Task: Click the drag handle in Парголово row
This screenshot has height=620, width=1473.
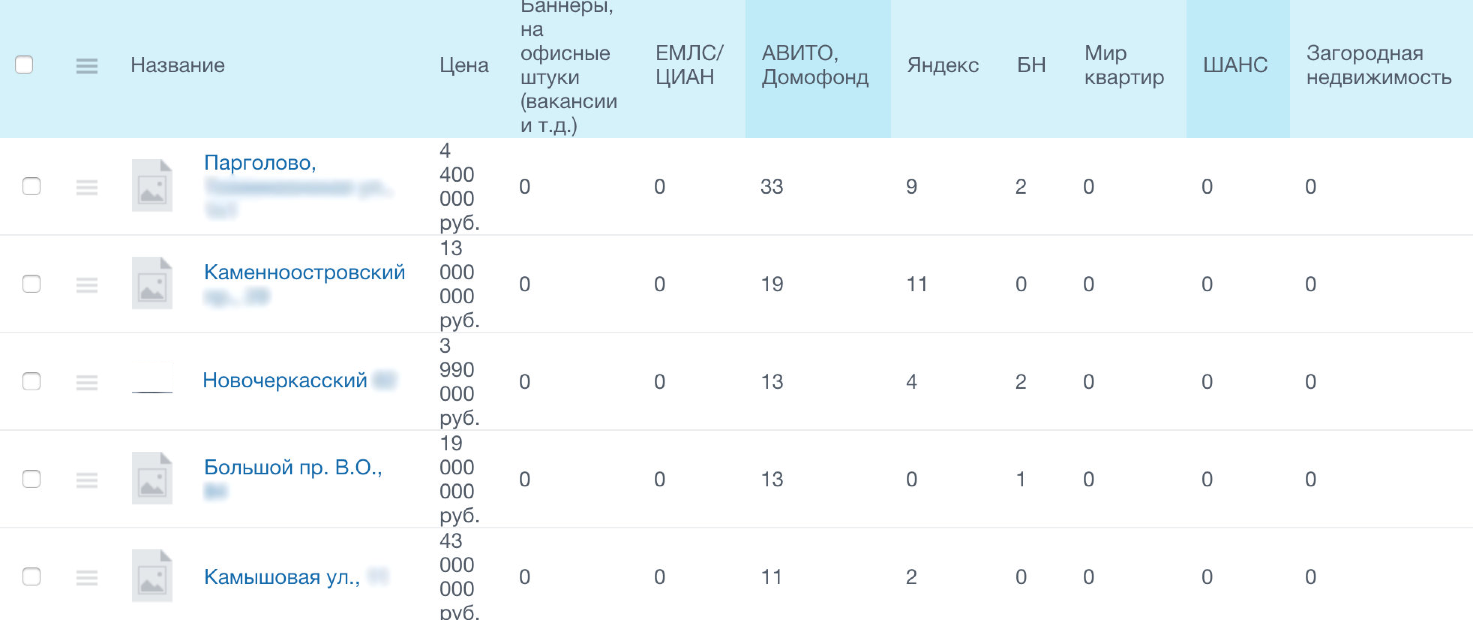Action: click(x=87, y=187)
